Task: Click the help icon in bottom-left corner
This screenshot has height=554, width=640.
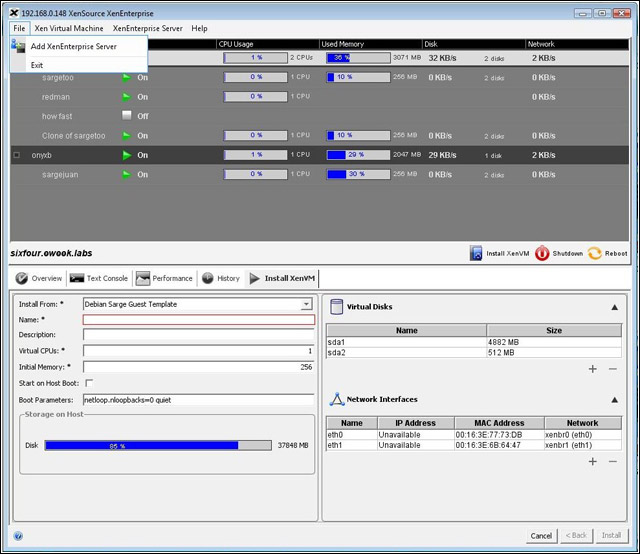Action: [x=18, y=536]
